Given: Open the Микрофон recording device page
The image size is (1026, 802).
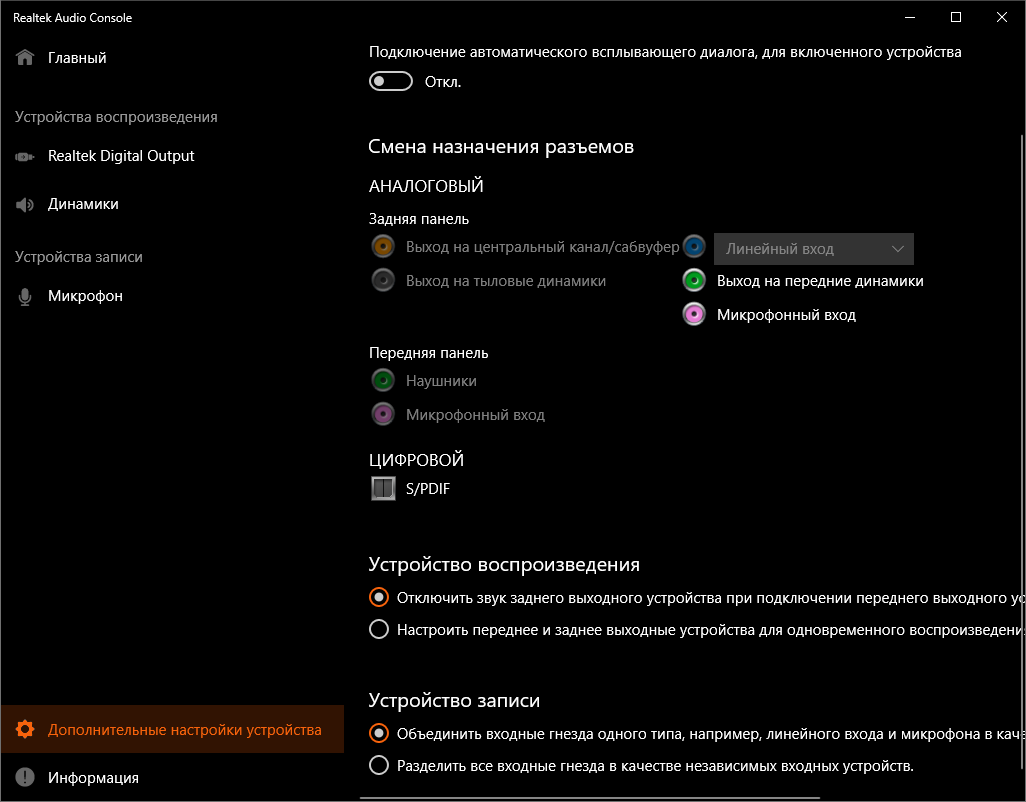Looking at the screenshot, I should (x=85, y=296).
